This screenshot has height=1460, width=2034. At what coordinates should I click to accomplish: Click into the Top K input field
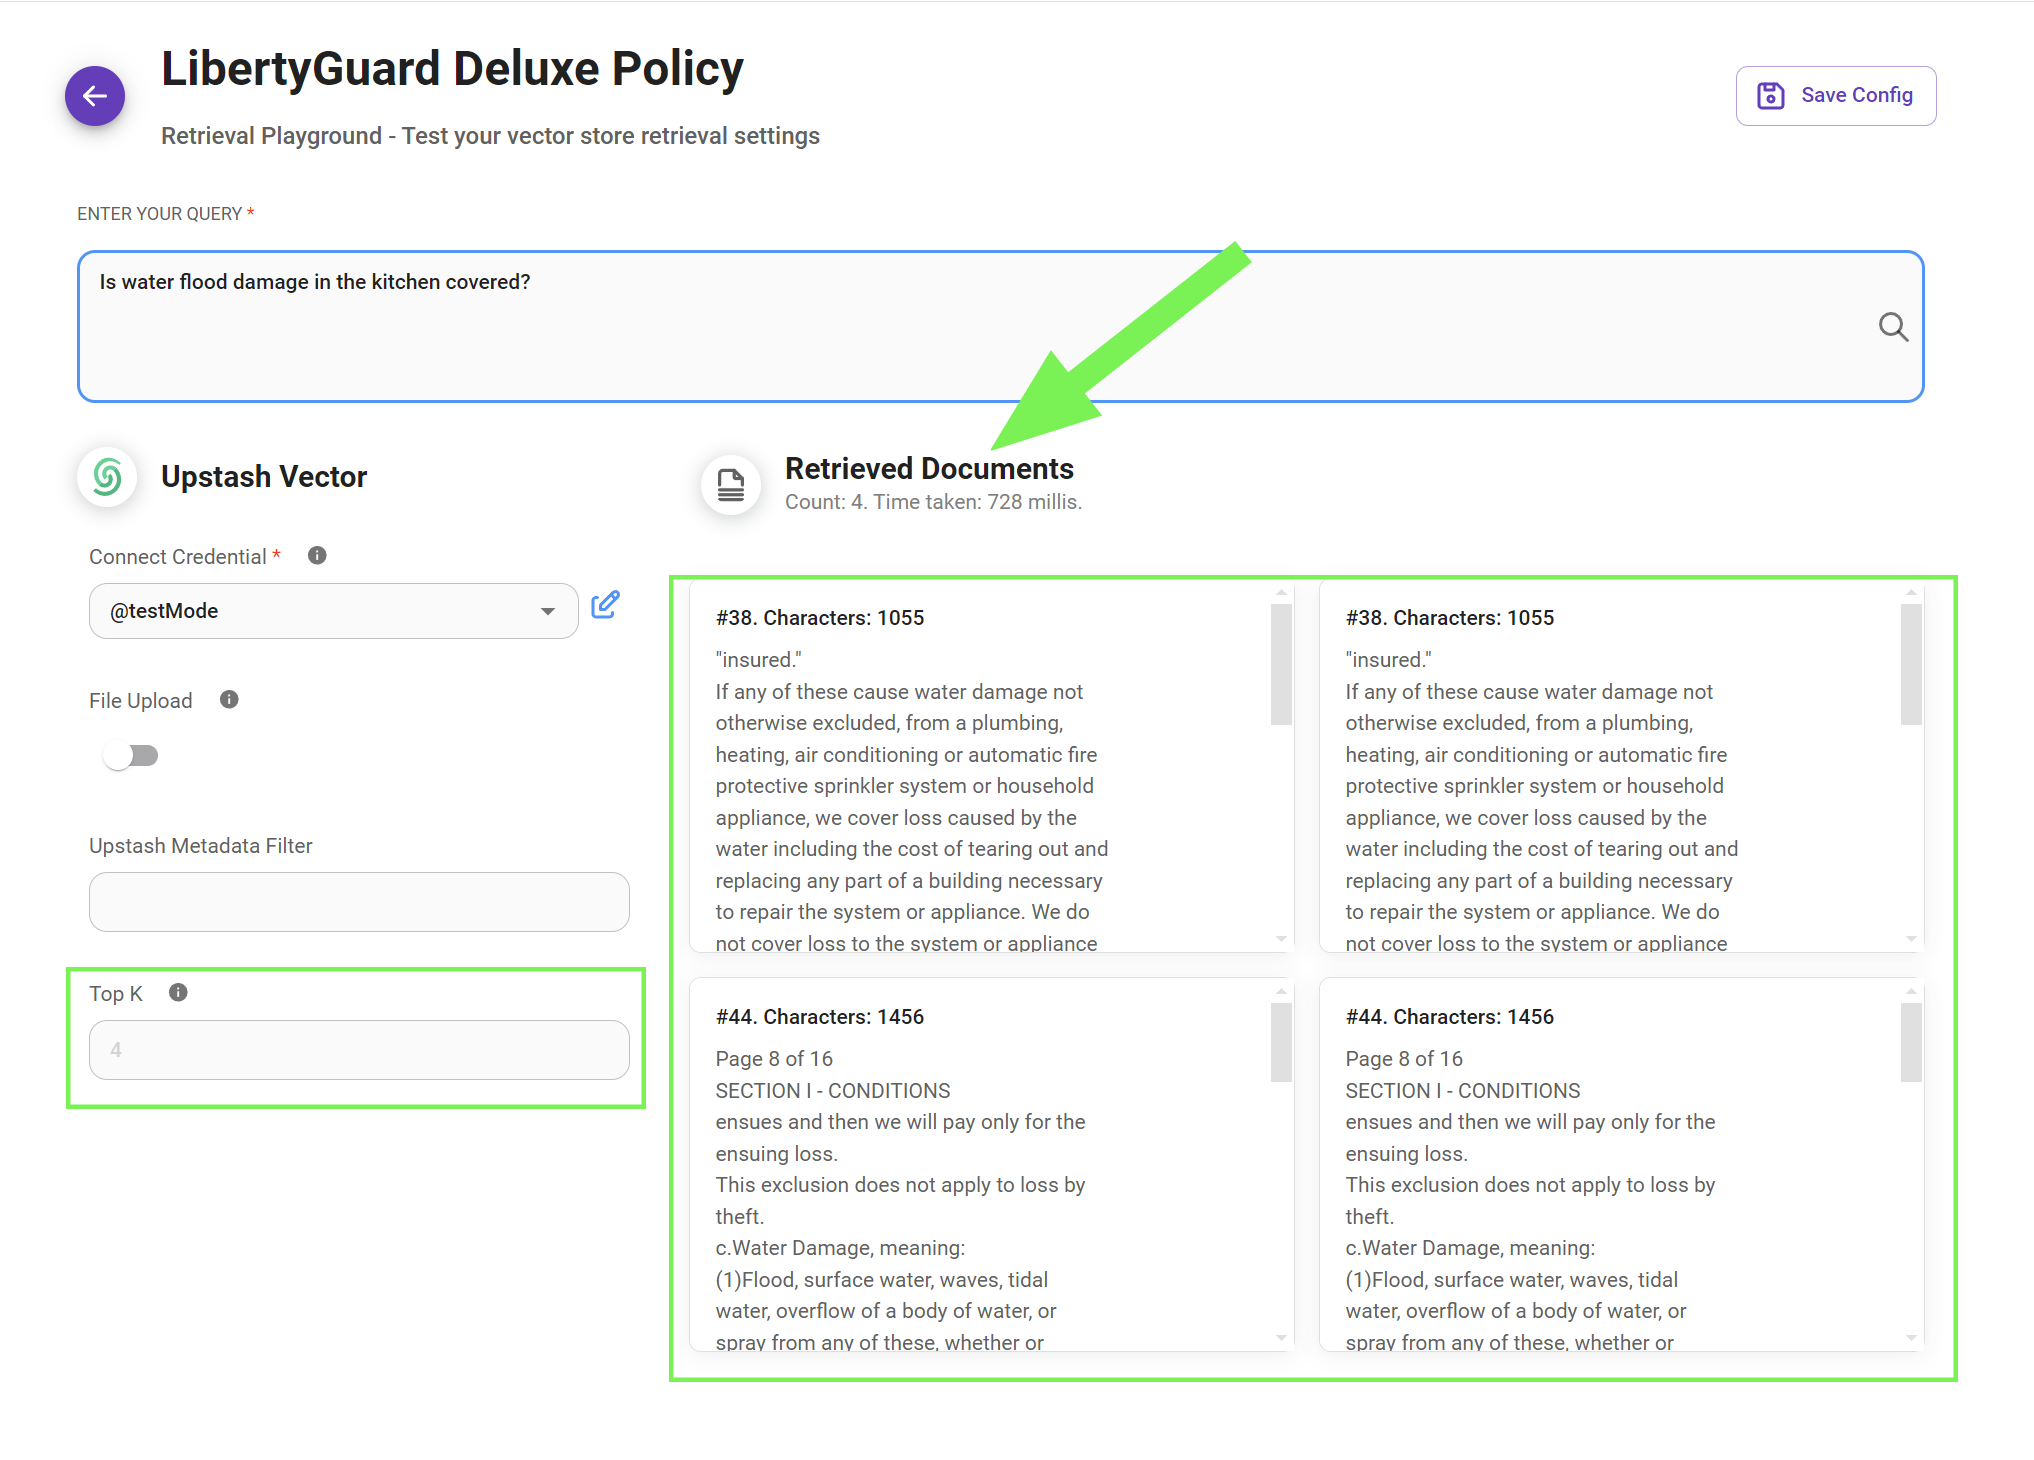(x=359, y=1050)
